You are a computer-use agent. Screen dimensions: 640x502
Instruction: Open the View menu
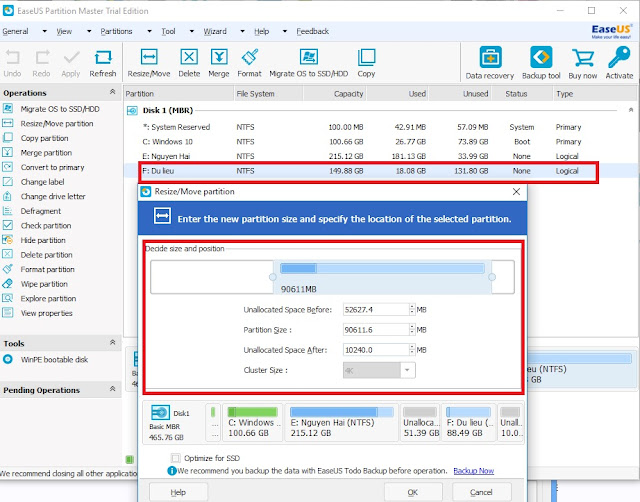64,31
